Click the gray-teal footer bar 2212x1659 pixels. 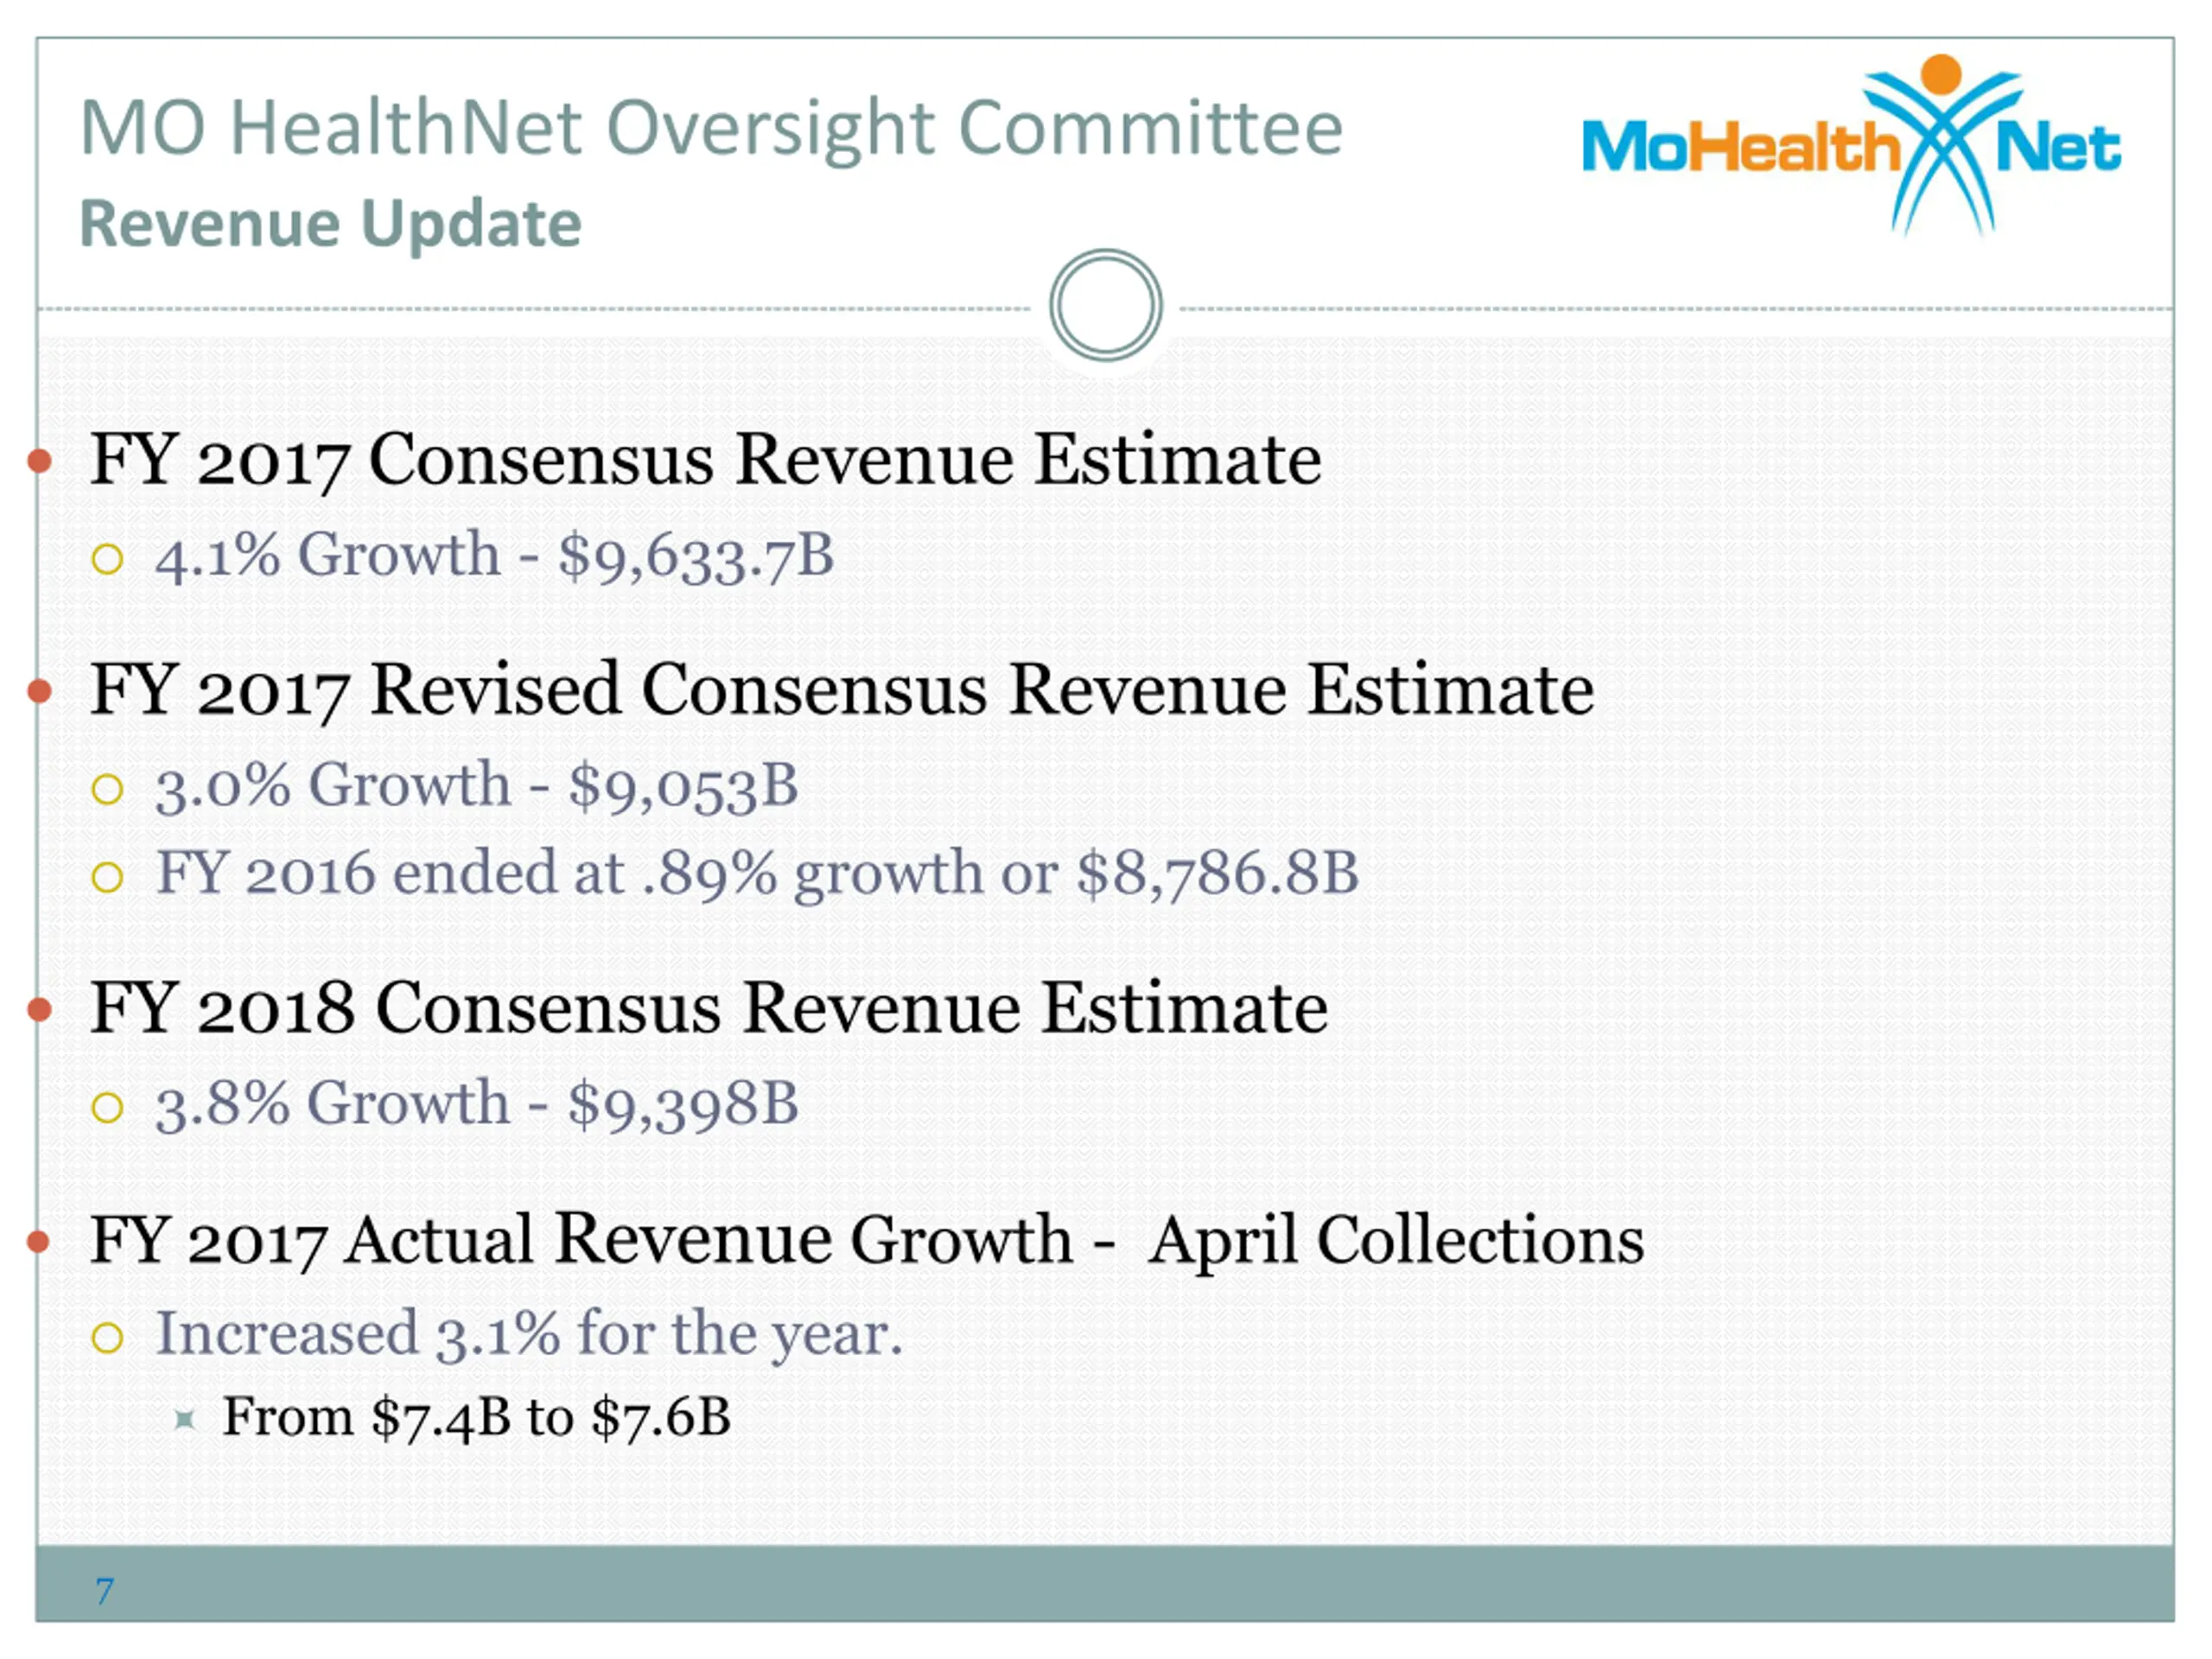[x=1105, y=1583]
